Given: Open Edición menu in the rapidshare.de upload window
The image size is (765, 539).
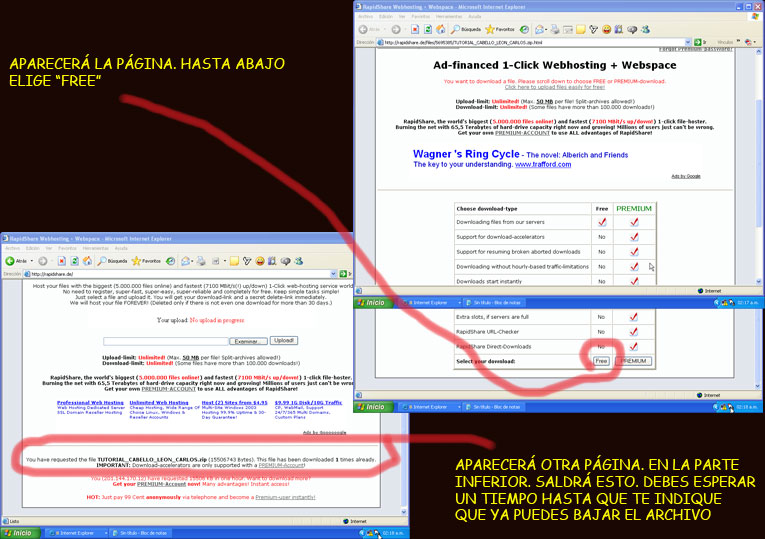Looking at the screenshot, I should [x=33, y=248].
